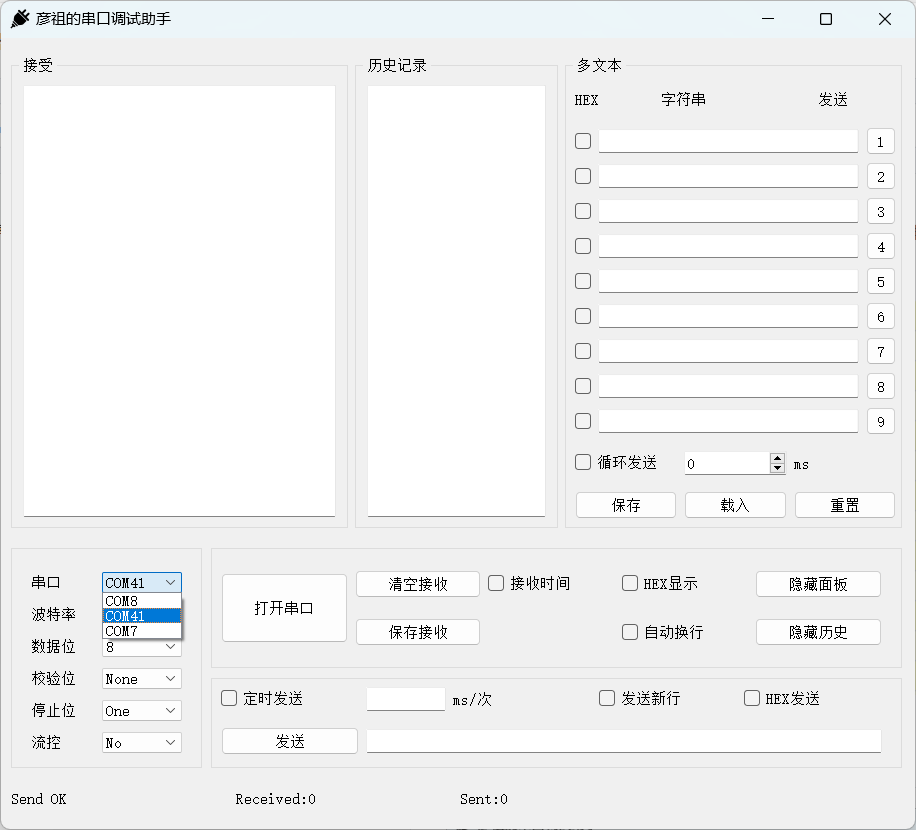Viewport: 916px width, 830px height.
Task: Click send button number 6
Action: (x=881, y=317)
